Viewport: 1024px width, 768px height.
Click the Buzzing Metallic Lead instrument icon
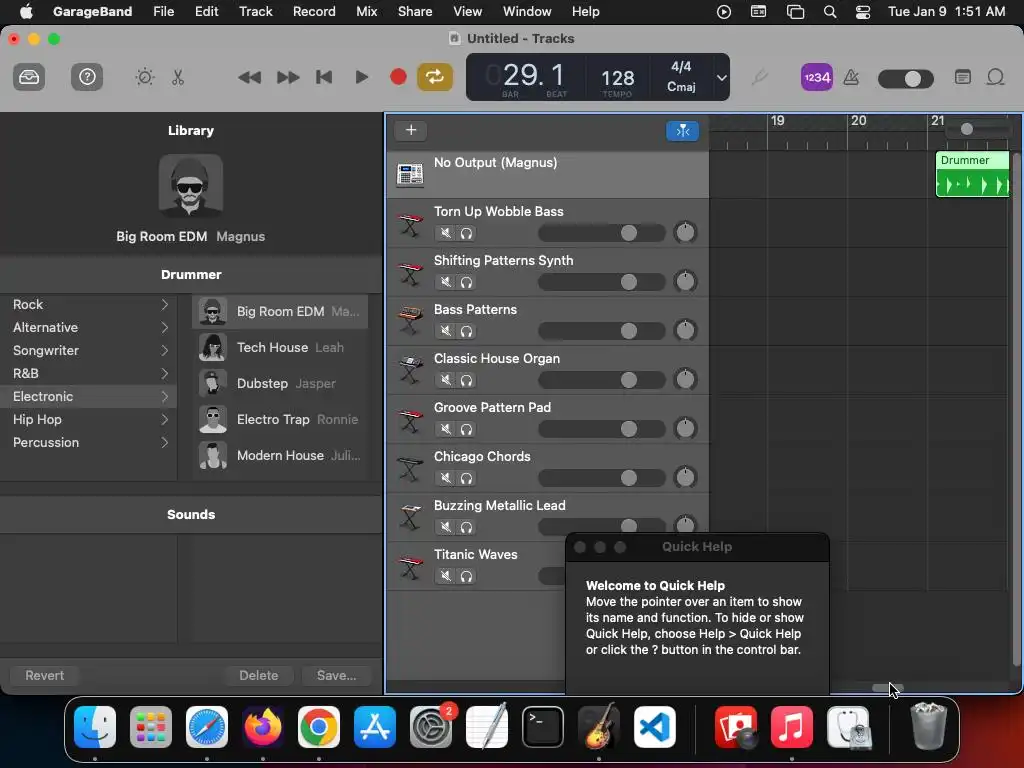tap(410, 517)
